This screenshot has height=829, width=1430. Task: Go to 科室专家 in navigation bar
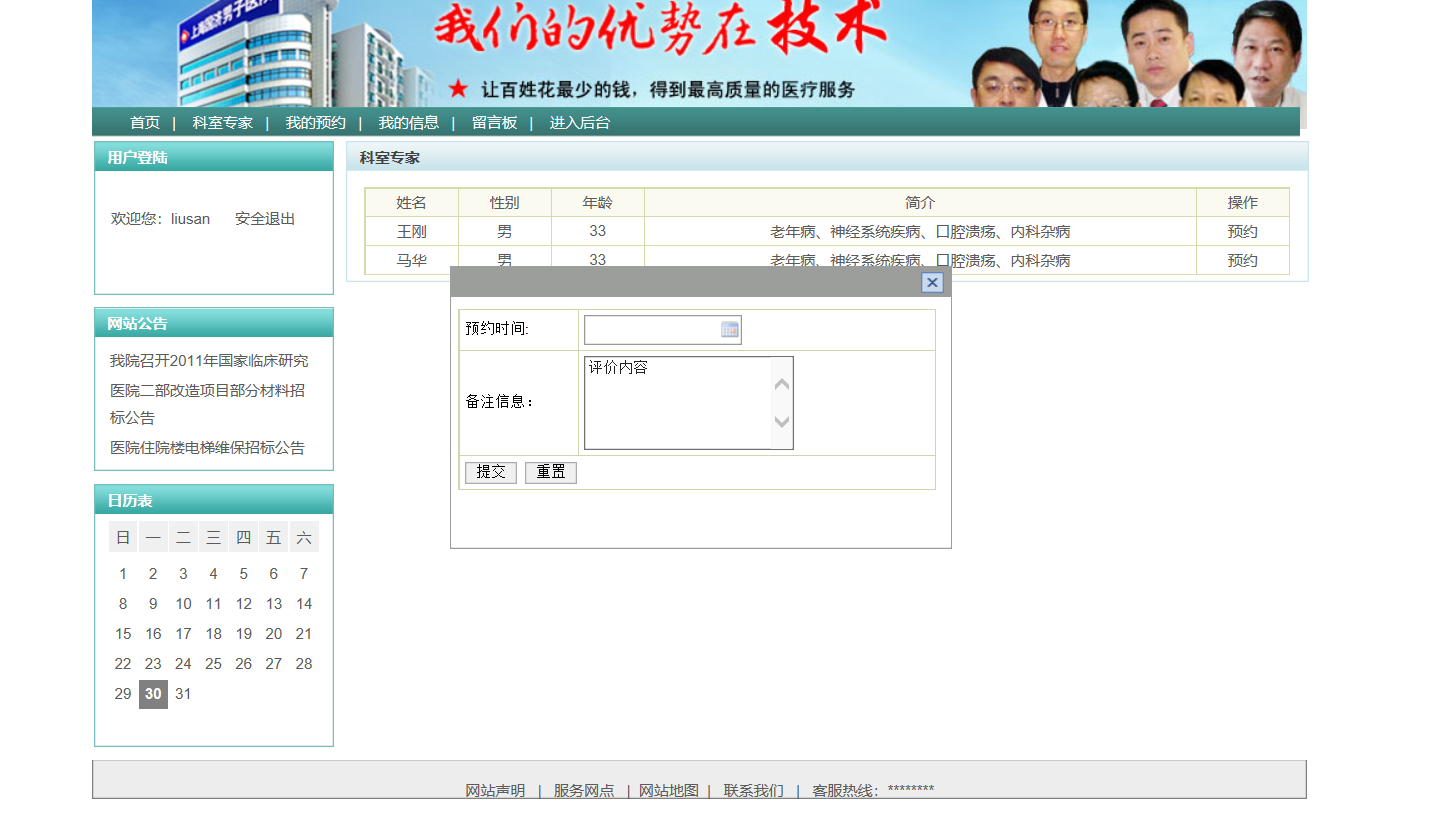(x=223, y=123)
